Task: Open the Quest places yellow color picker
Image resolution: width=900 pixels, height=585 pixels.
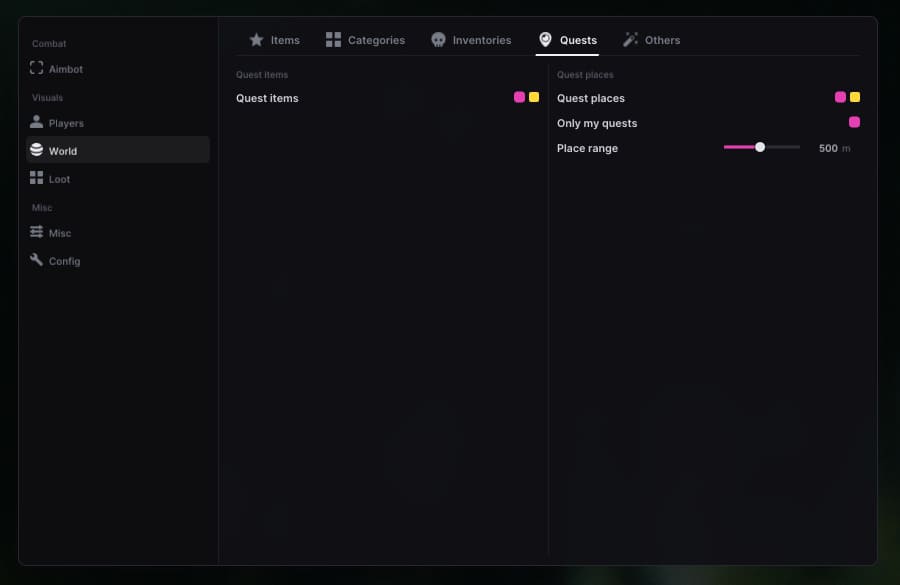Action: click(x=855, y=97)
